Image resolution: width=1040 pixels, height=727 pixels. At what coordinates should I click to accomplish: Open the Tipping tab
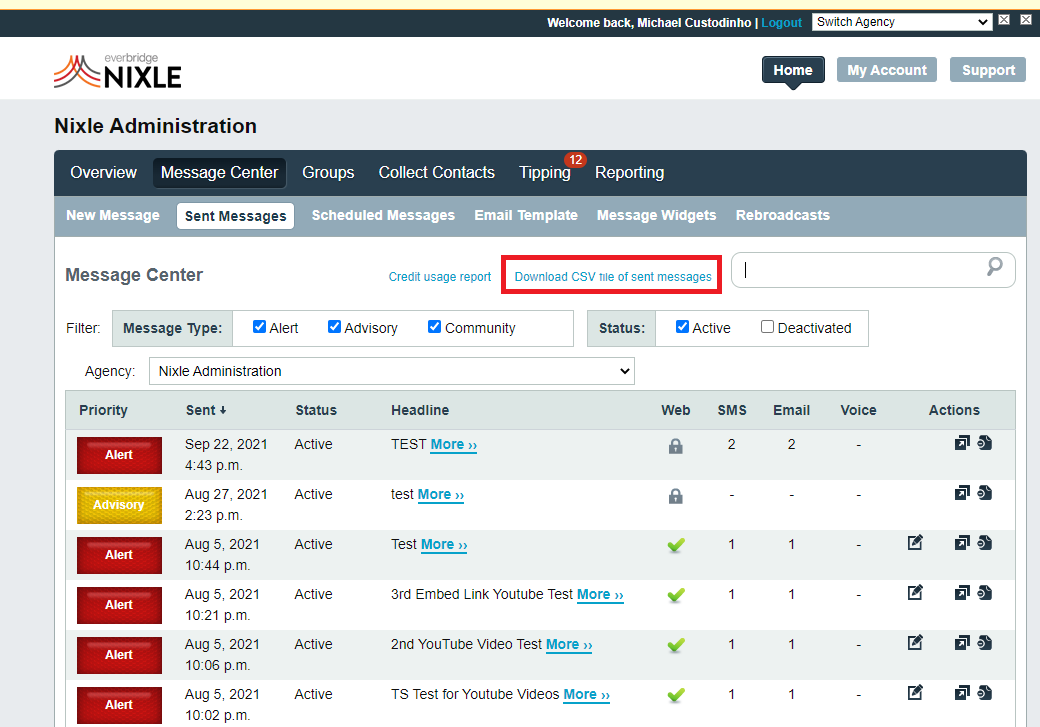pyautogui.click(x=545, y=172)
